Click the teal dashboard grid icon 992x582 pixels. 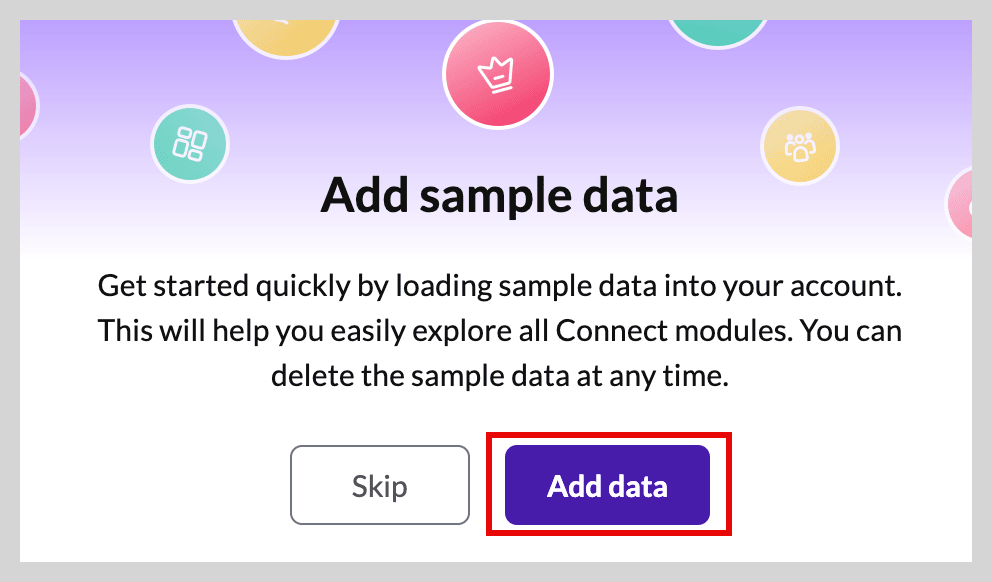[190, 144]
